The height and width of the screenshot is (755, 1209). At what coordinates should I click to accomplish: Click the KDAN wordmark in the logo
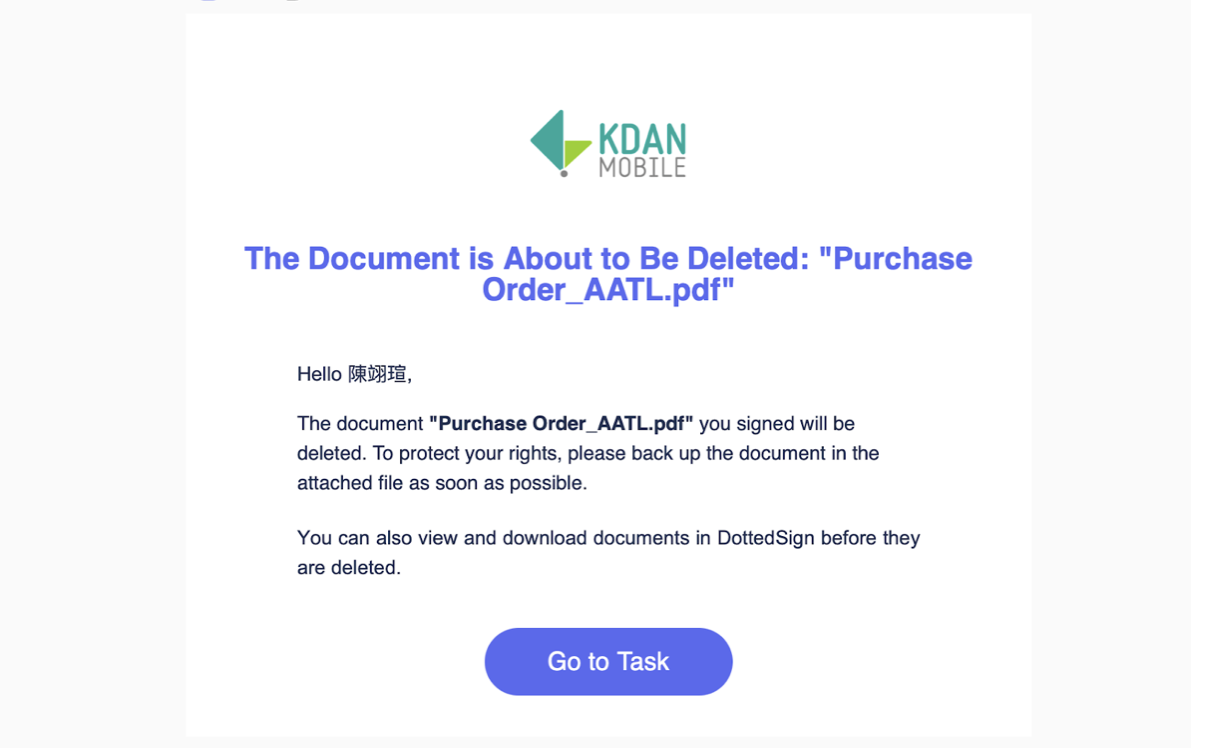click(x=642, y=138)
